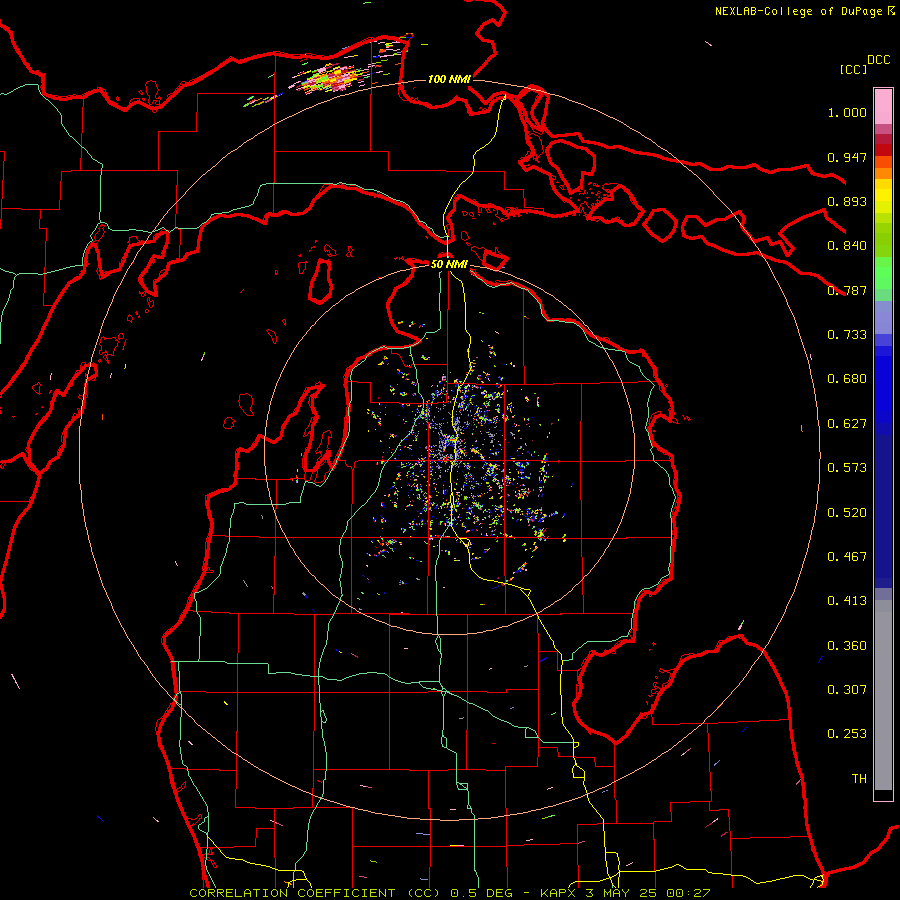
Task: Pick the pink segment of the color scale
Action: point(883,107)
